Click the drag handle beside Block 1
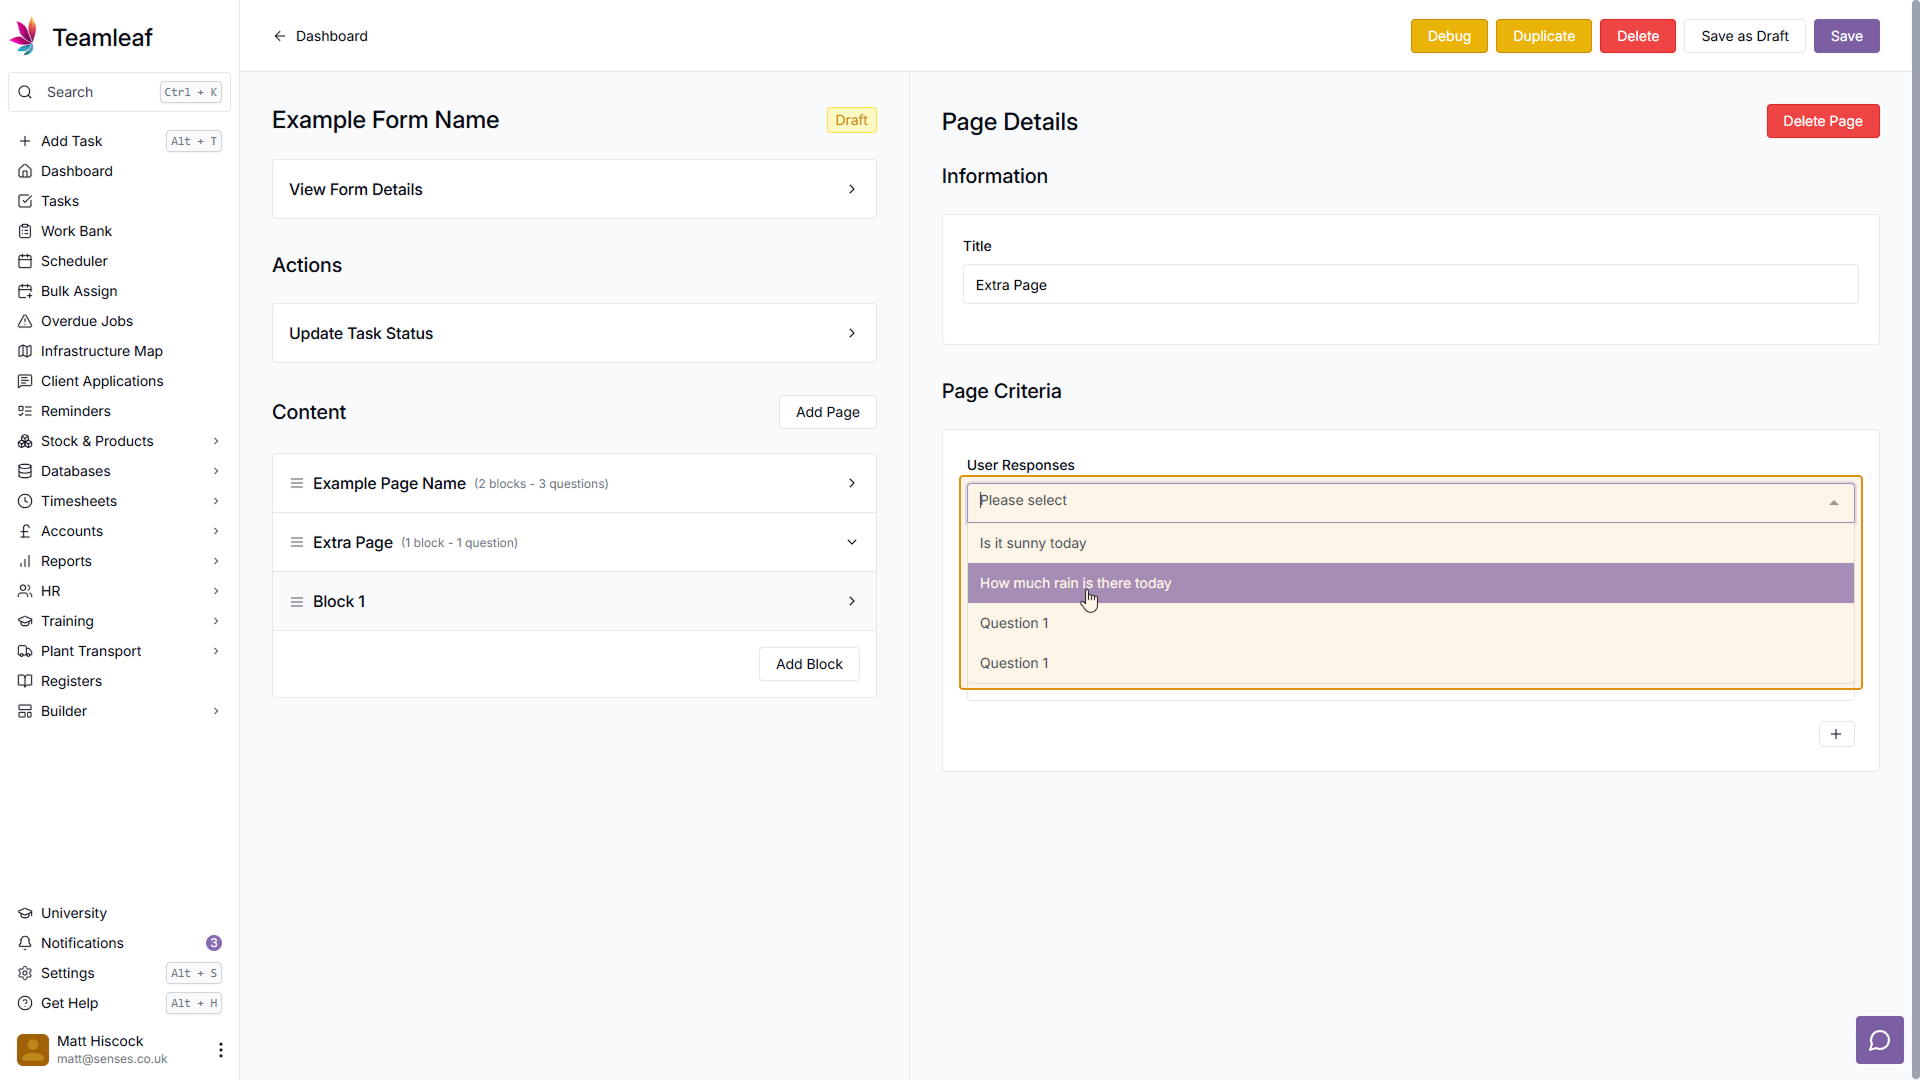1920x1080 pixels. [x=297, y=602]
